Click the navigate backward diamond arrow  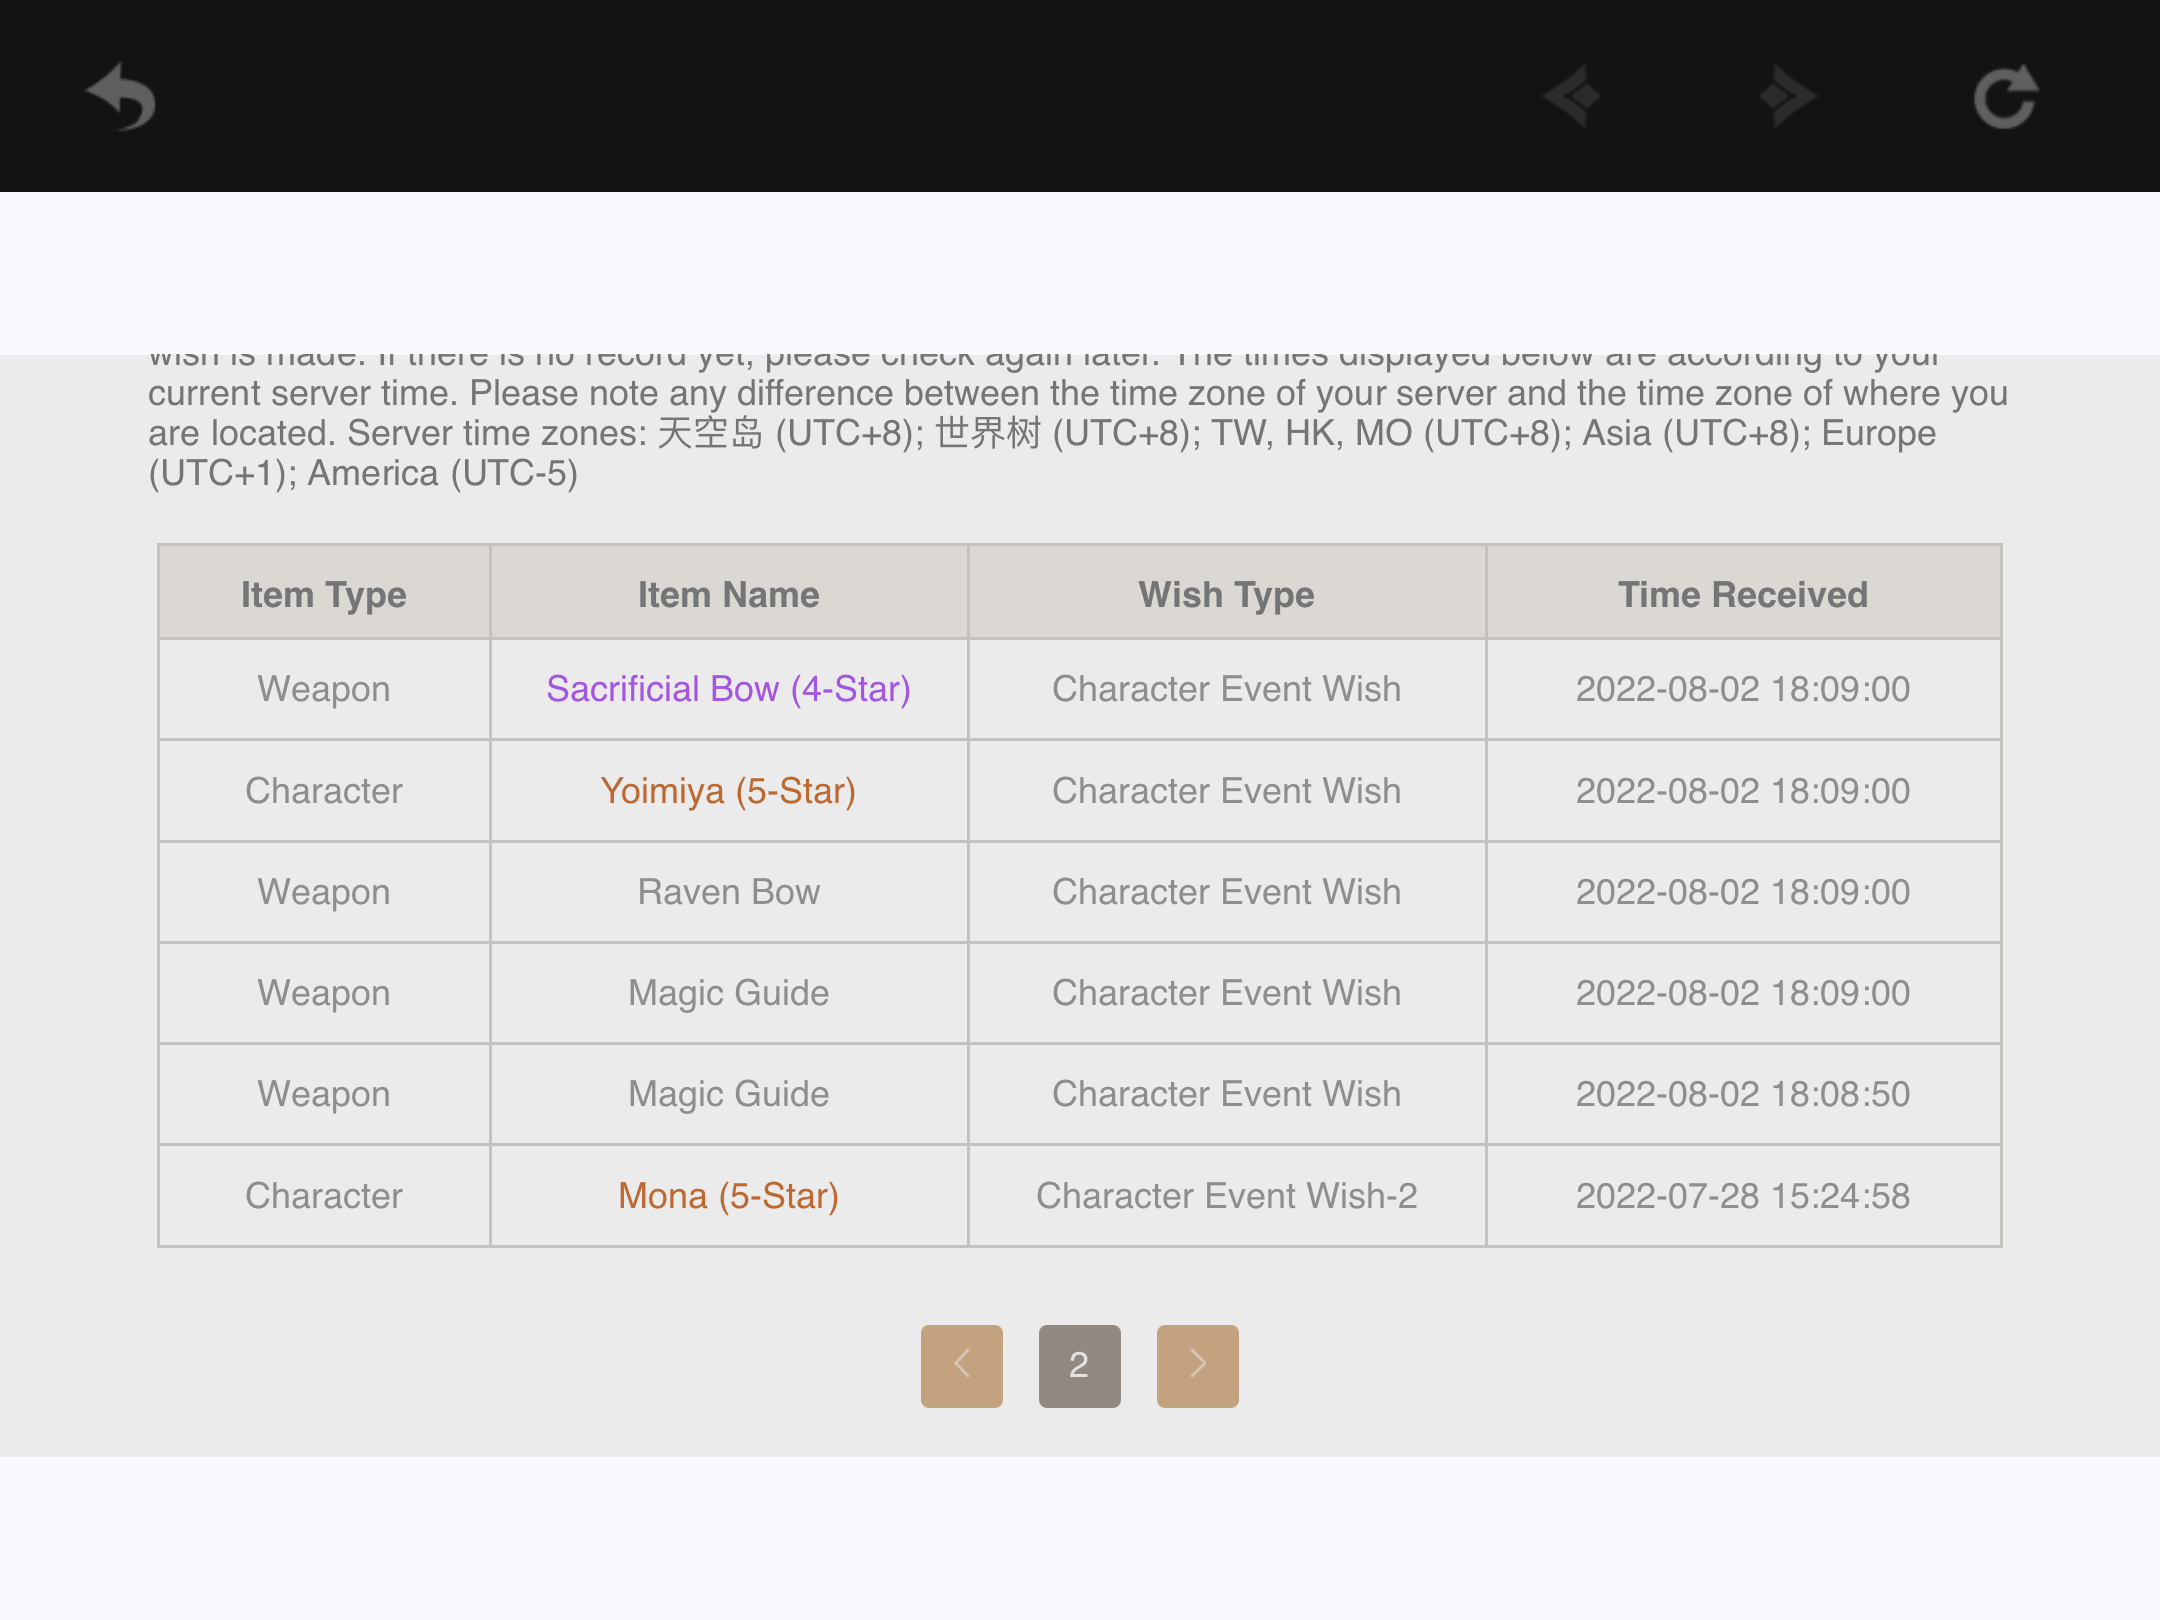click(1573, 97)
